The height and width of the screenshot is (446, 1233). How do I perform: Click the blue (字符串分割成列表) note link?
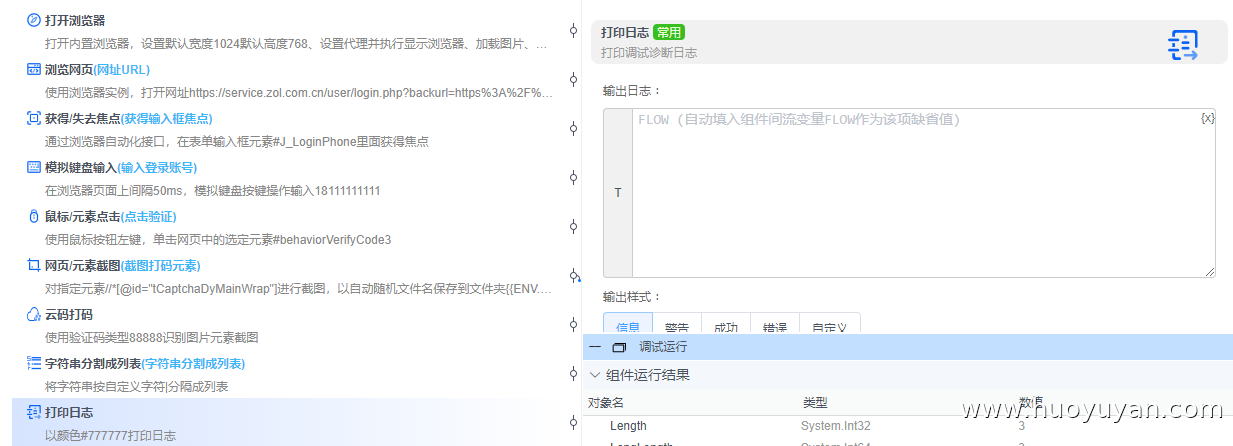pos(193,363)
